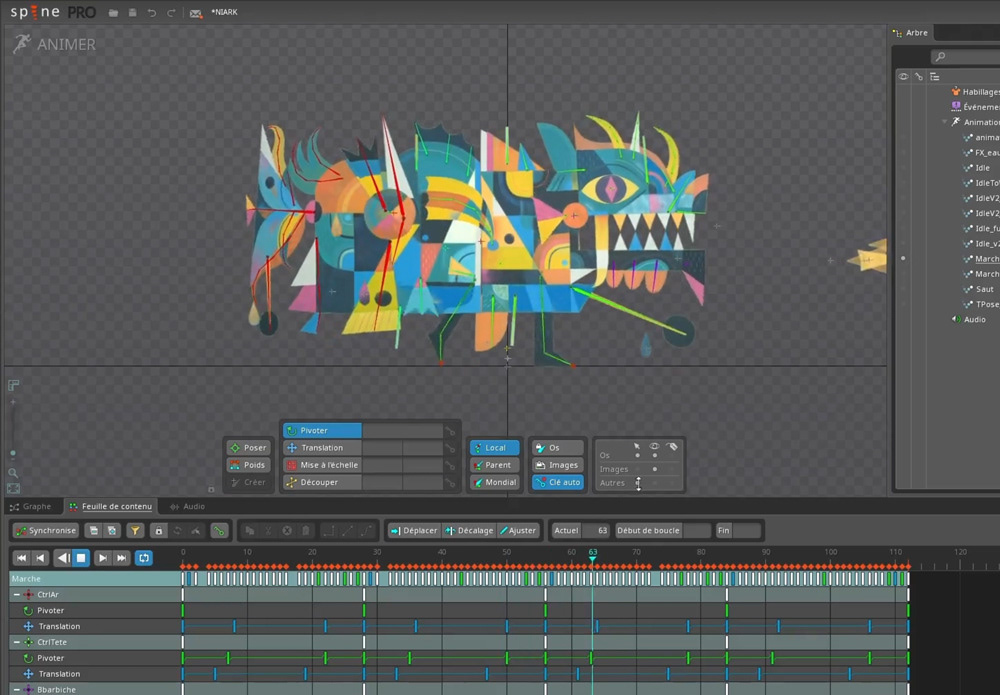Click the tree search field

click(x=966, y=57)
